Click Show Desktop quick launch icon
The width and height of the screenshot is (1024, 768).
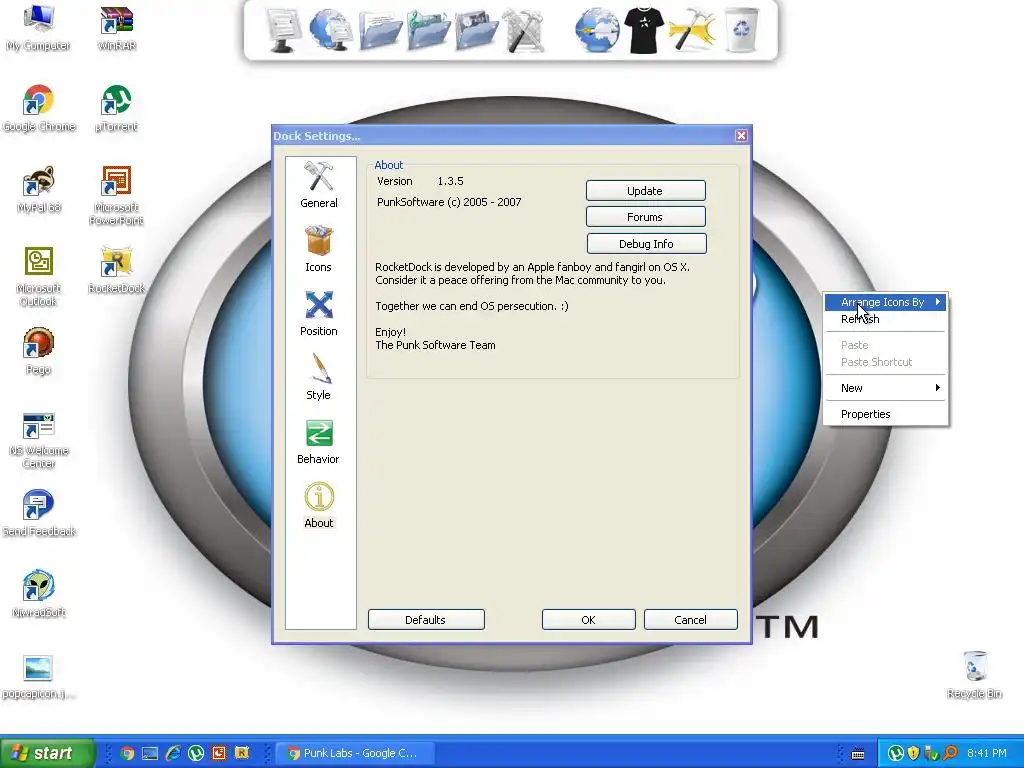(x=150, y=753)
